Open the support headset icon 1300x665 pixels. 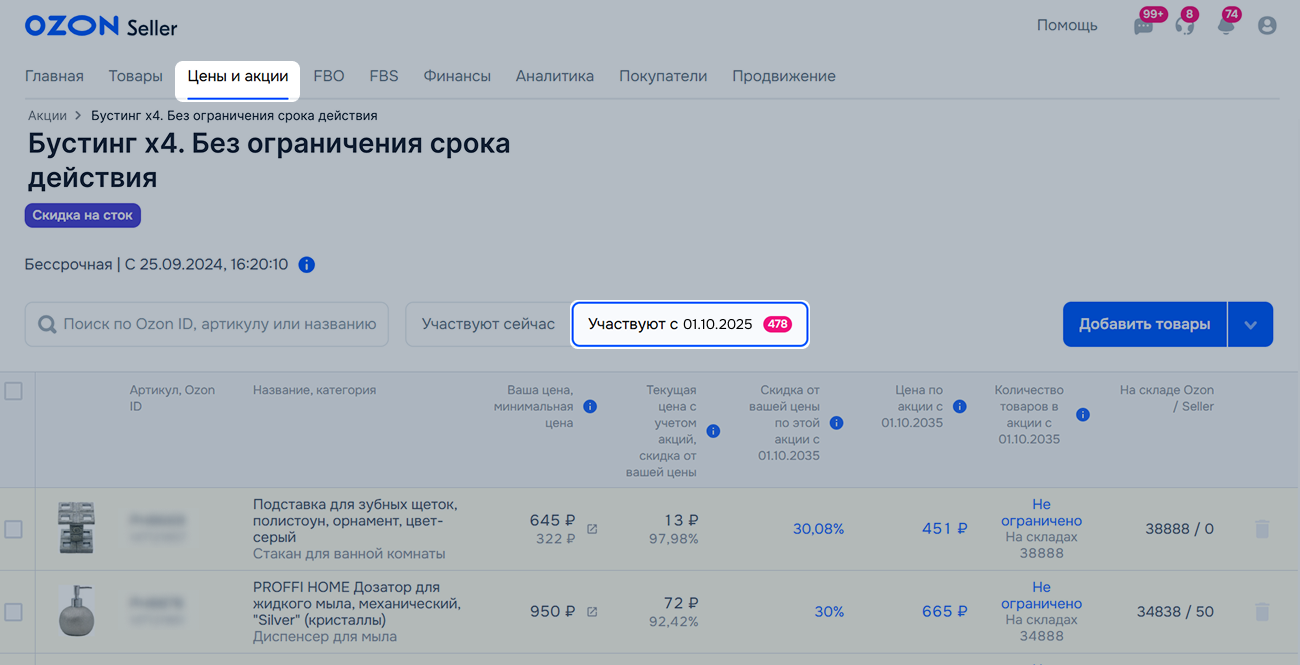point(1185,26)
